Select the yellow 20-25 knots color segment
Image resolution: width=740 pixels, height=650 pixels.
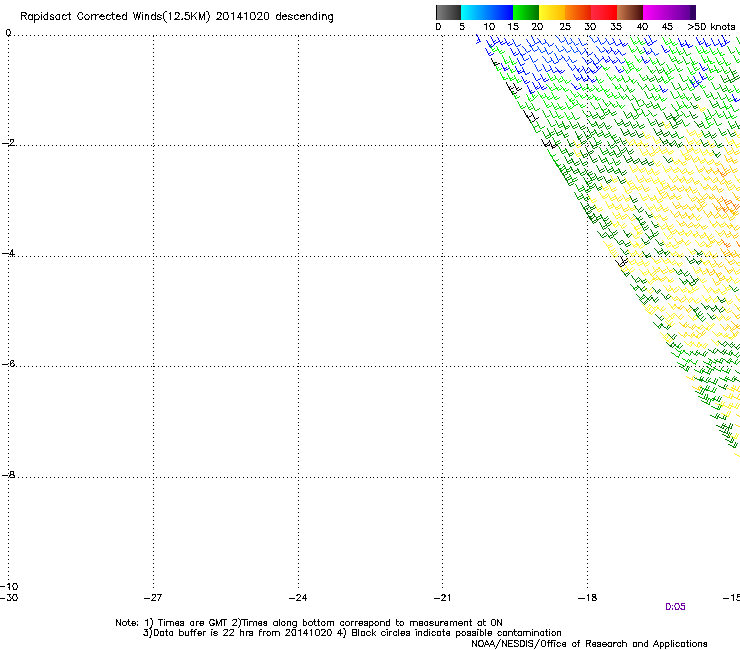click(552, 12)
